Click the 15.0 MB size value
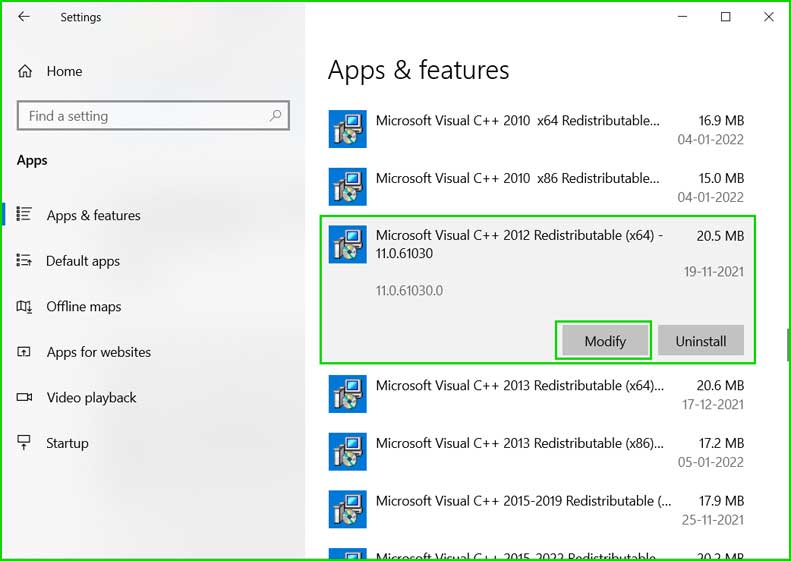Viewport: 791px width, 561px height. pyautogui.click(x=721, y=178)
